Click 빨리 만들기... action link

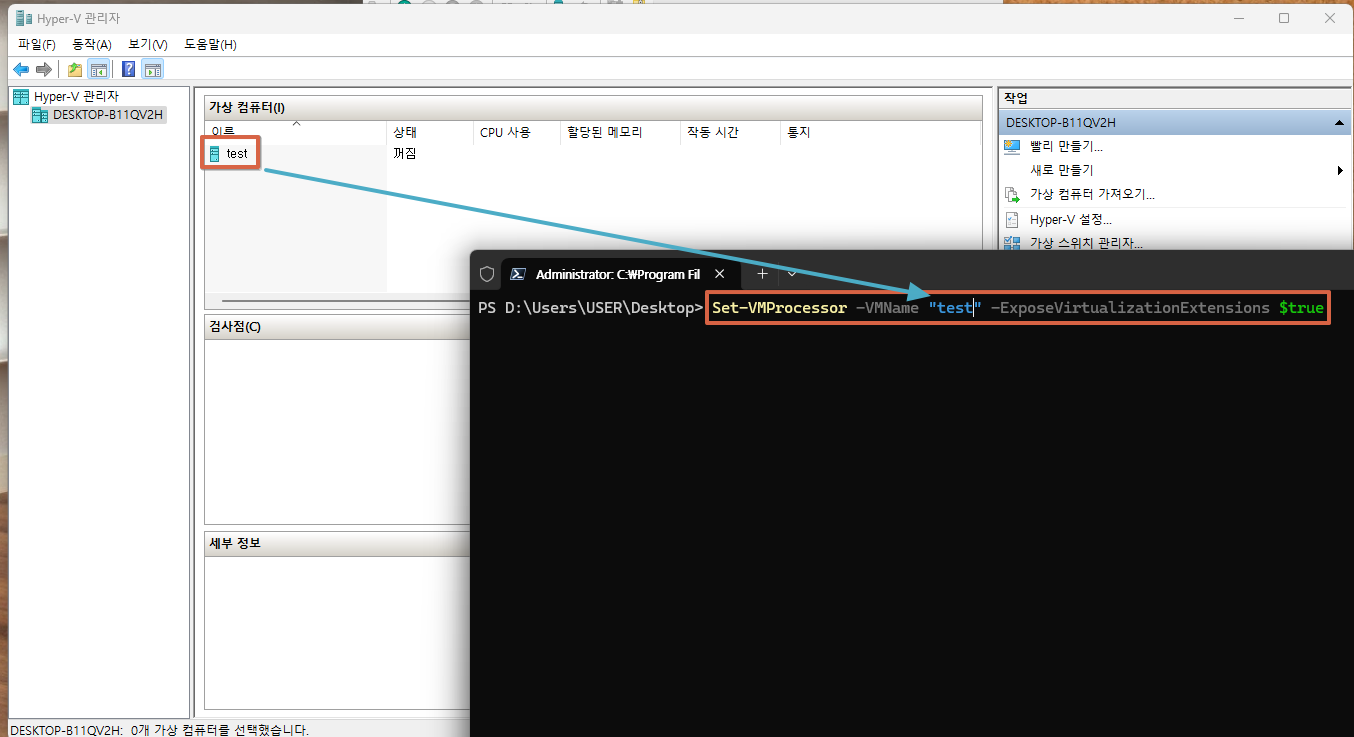(x=1067, y=146)
